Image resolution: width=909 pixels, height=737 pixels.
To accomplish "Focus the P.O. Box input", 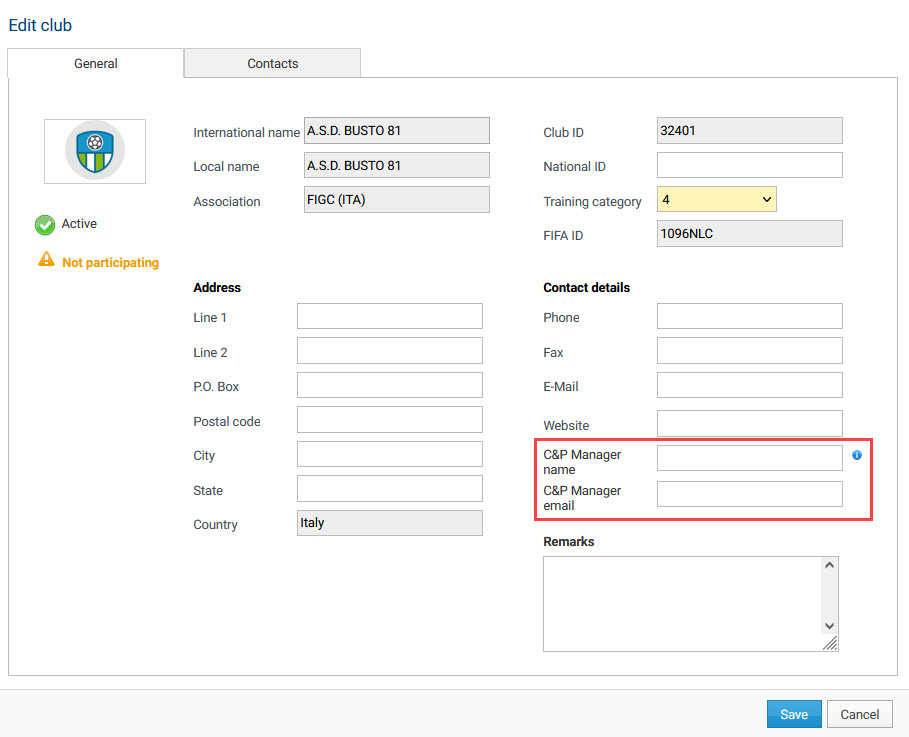I will (390, 385).
